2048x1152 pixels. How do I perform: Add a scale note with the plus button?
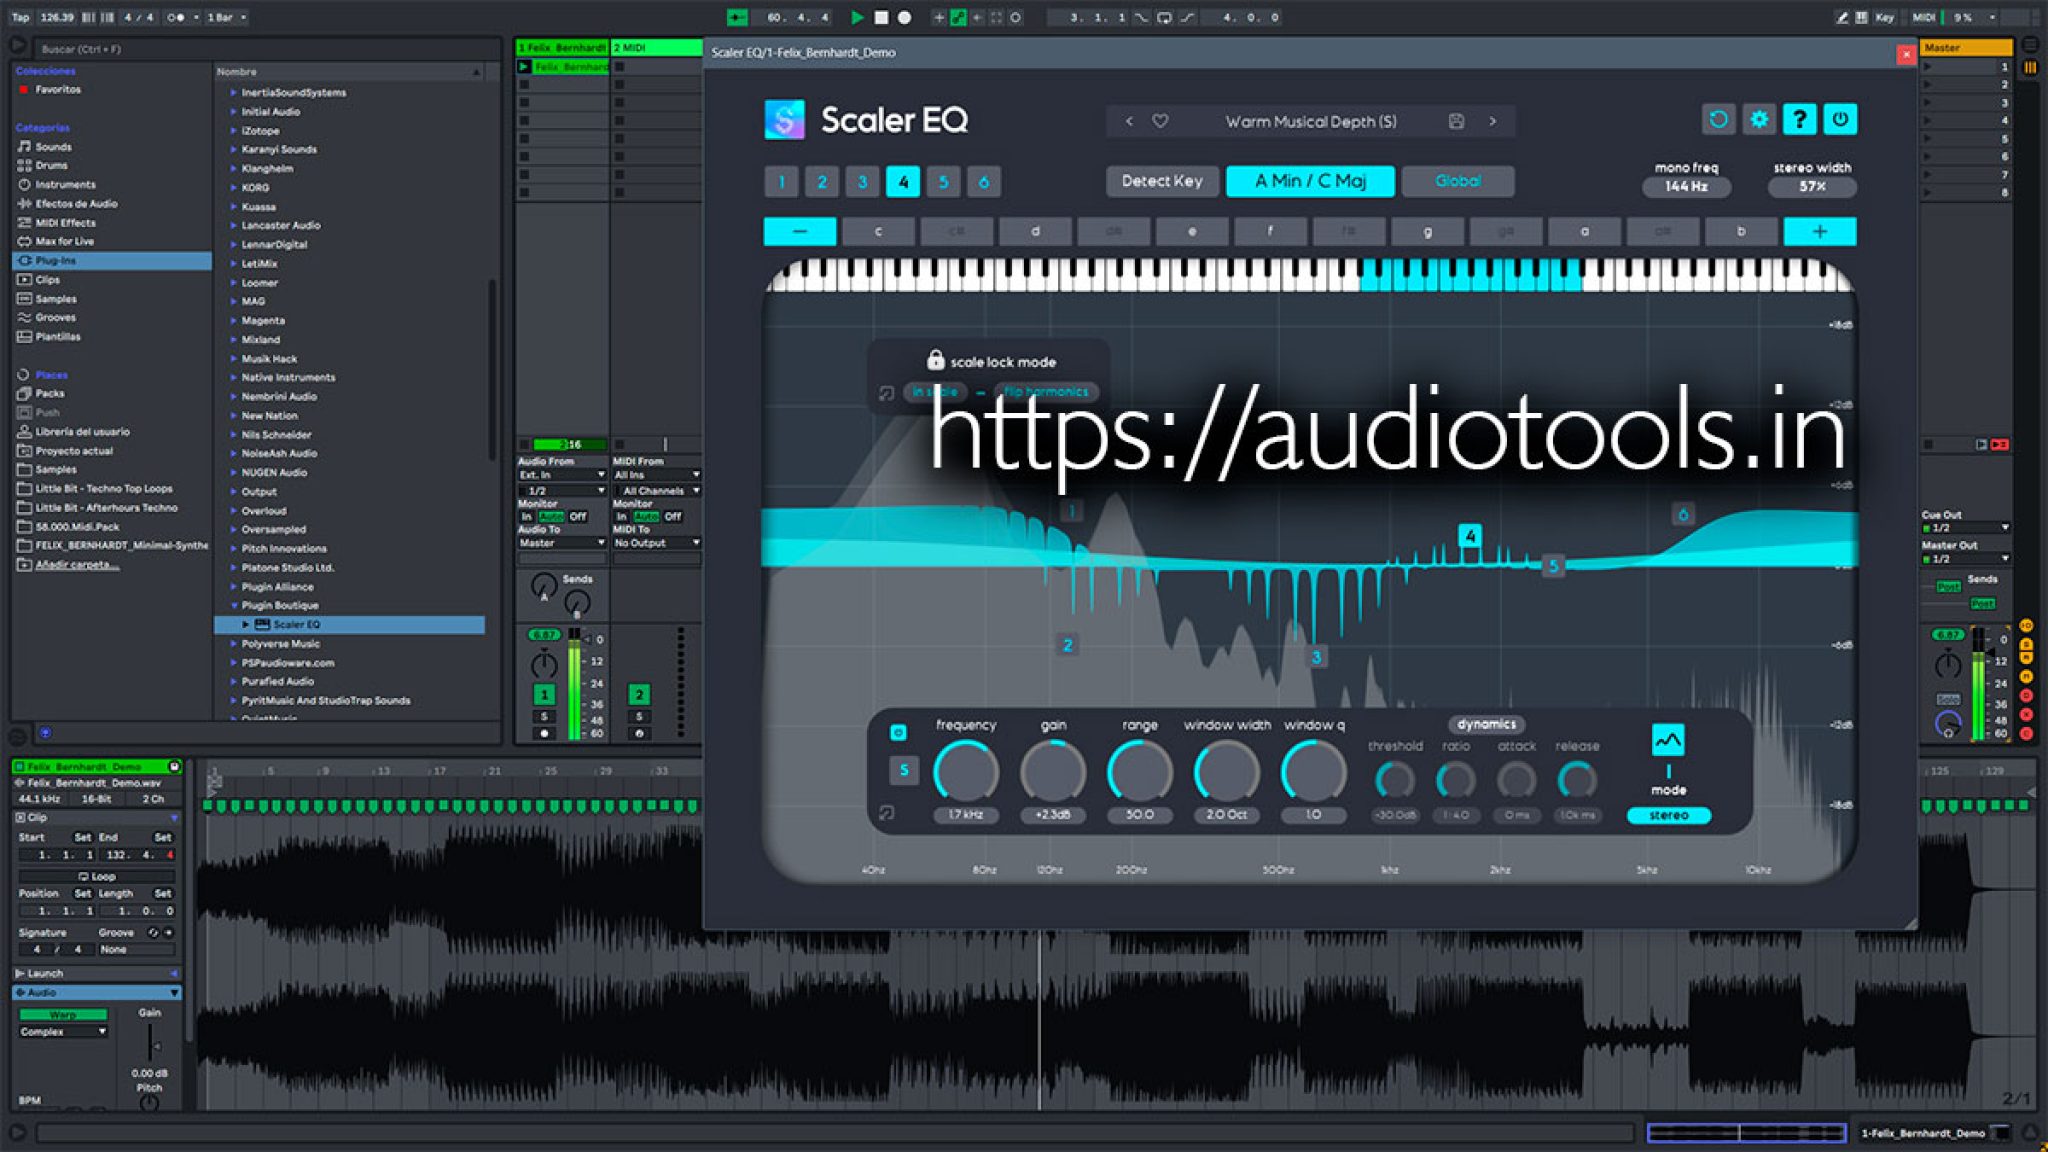tap(1819, 231)
